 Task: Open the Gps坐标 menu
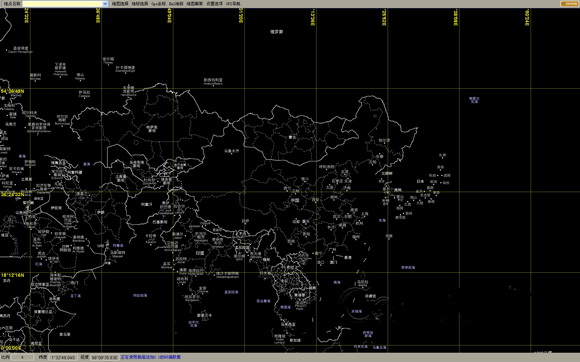[x=159, y=4]
